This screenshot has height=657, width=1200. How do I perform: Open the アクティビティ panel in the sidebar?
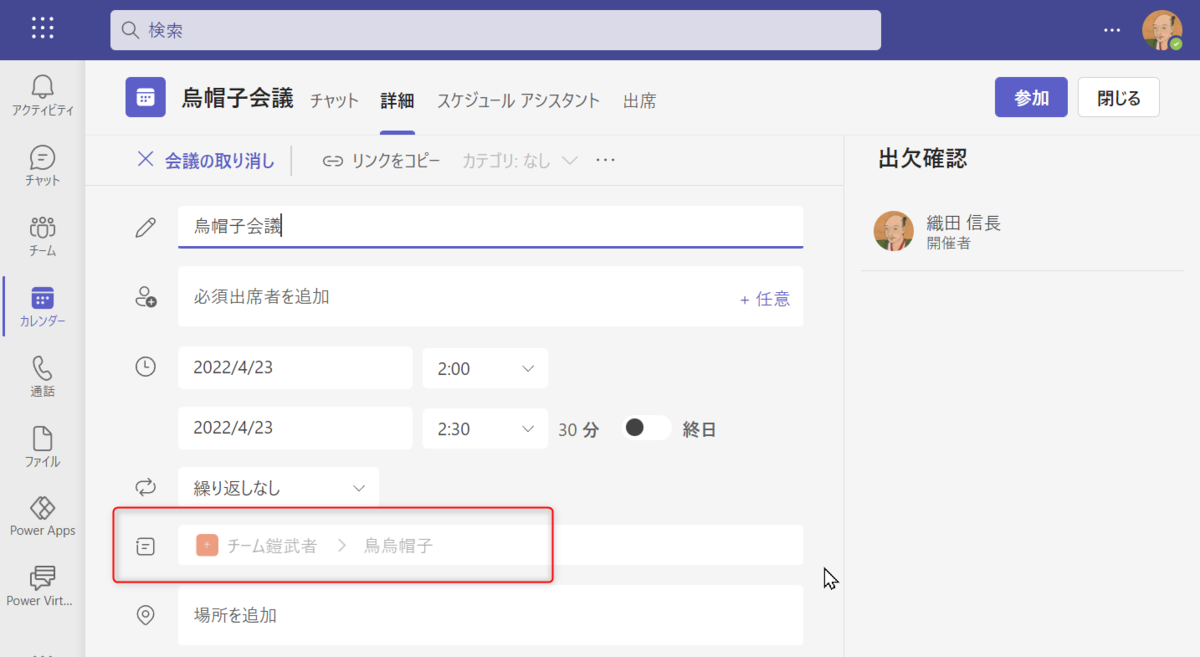(41, 94)
